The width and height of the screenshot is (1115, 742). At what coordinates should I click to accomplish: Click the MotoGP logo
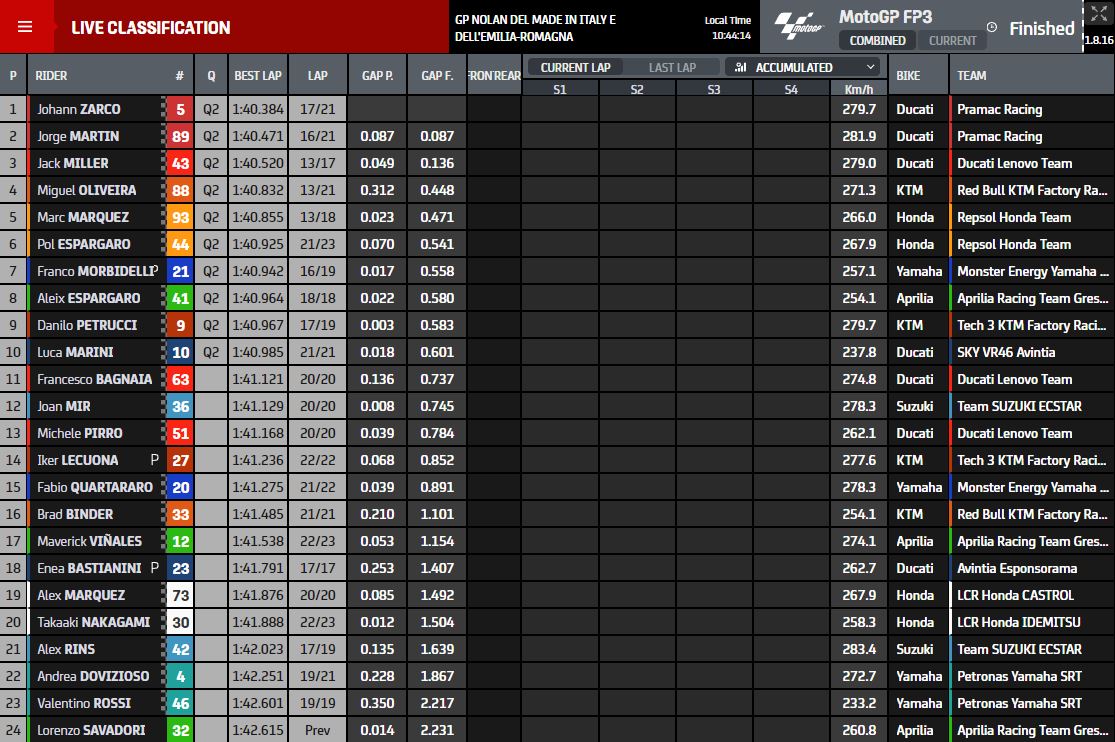[799, 26]
